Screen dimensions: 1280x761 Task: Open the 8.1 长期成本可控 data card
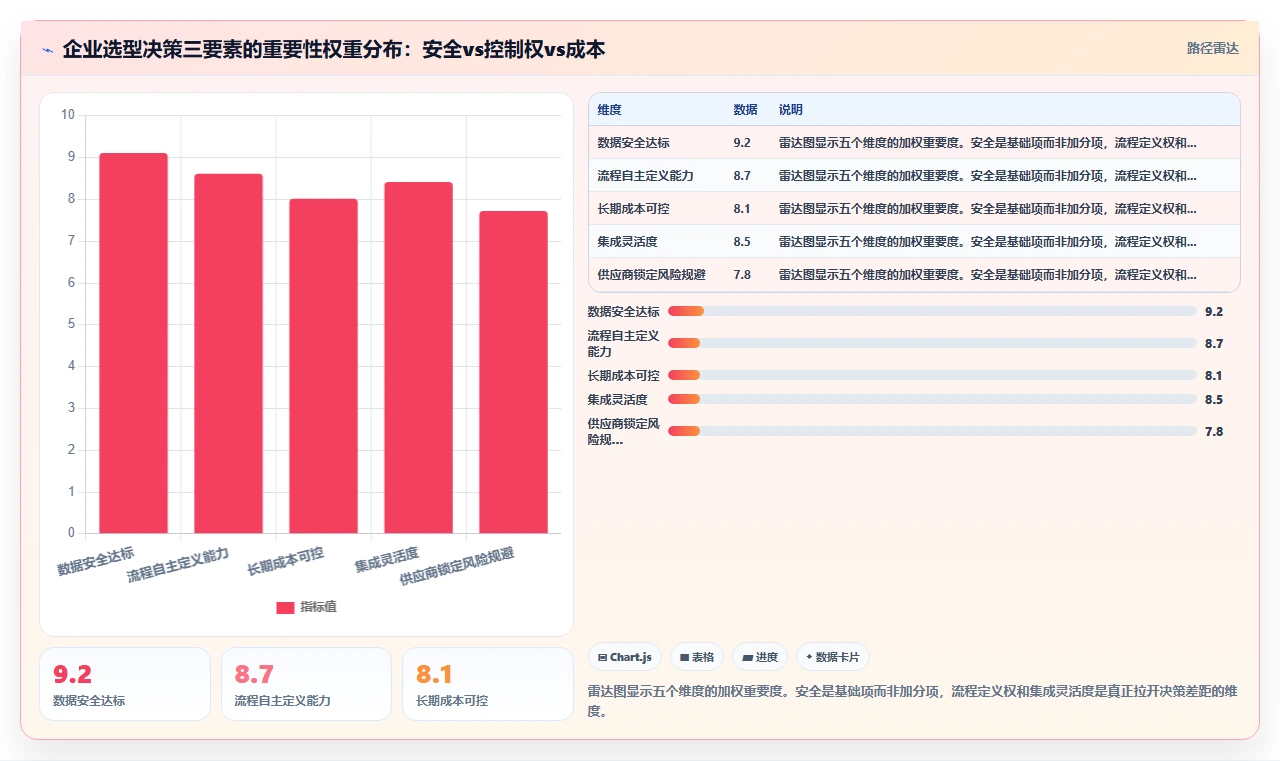coord(487,684)
